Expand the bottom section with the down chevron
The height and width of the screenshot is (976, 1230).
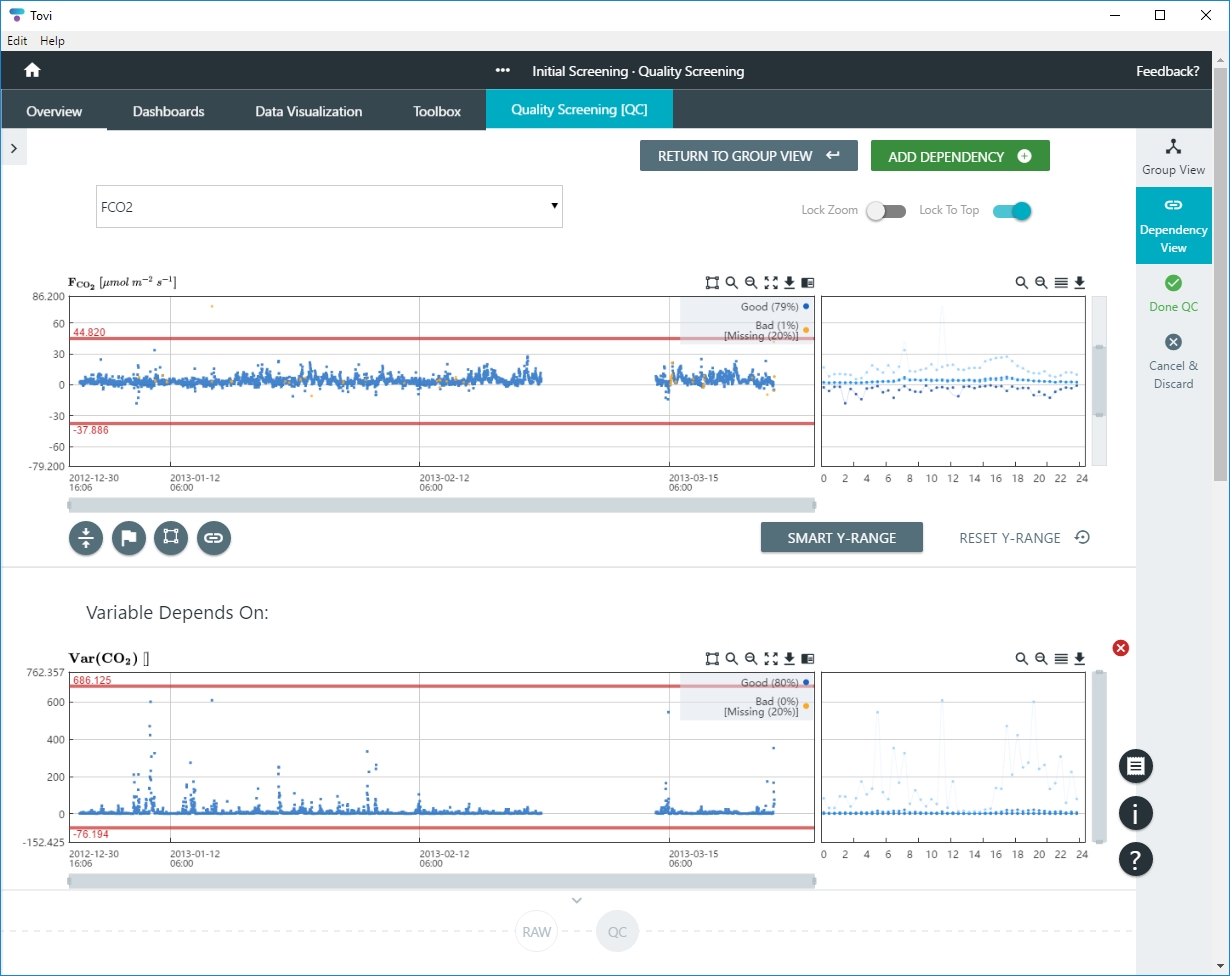(x=577, y=900)
